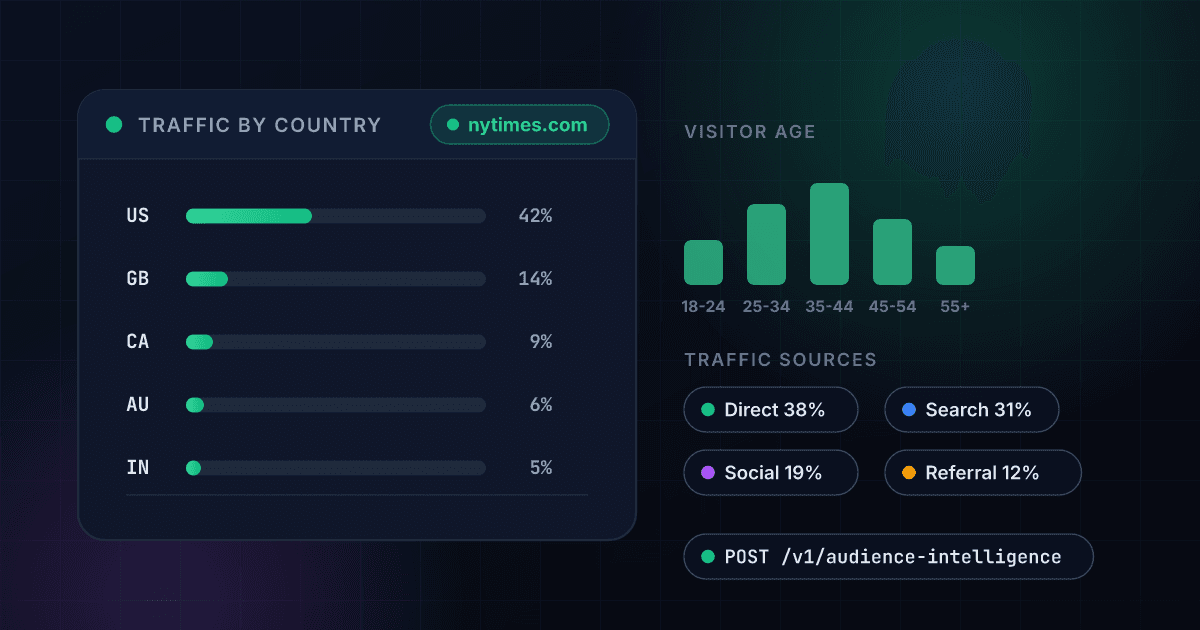Click the AU traffic progress bar
The width and height of the screenshot is (1200, 630).
tap(336, 405)
